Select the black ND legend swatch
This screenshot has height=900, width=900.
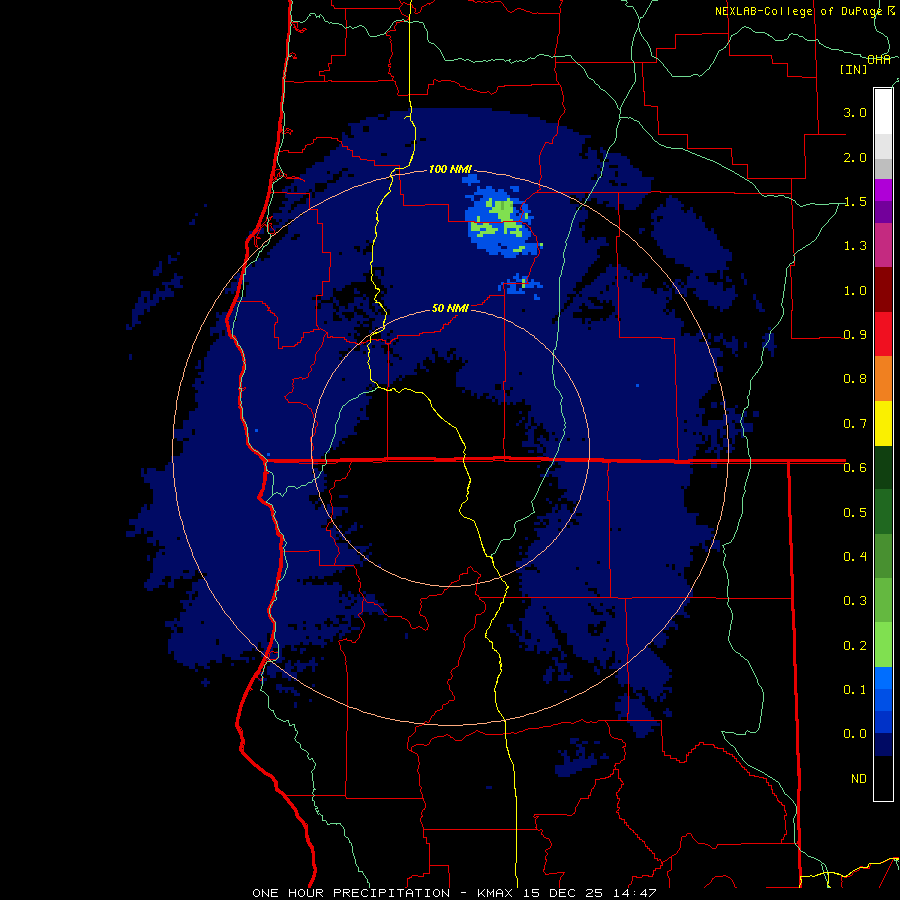tap(883, 778)
